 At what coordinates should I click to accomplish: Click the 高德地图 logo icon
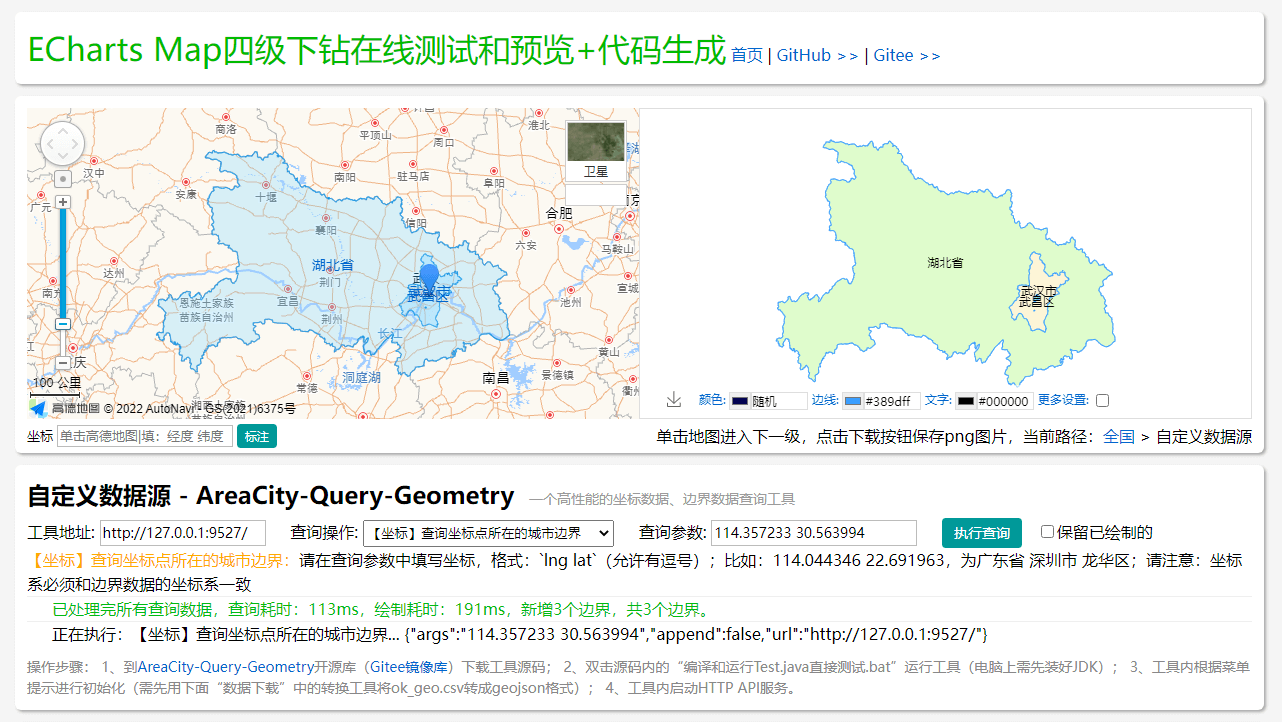[38, 408]
